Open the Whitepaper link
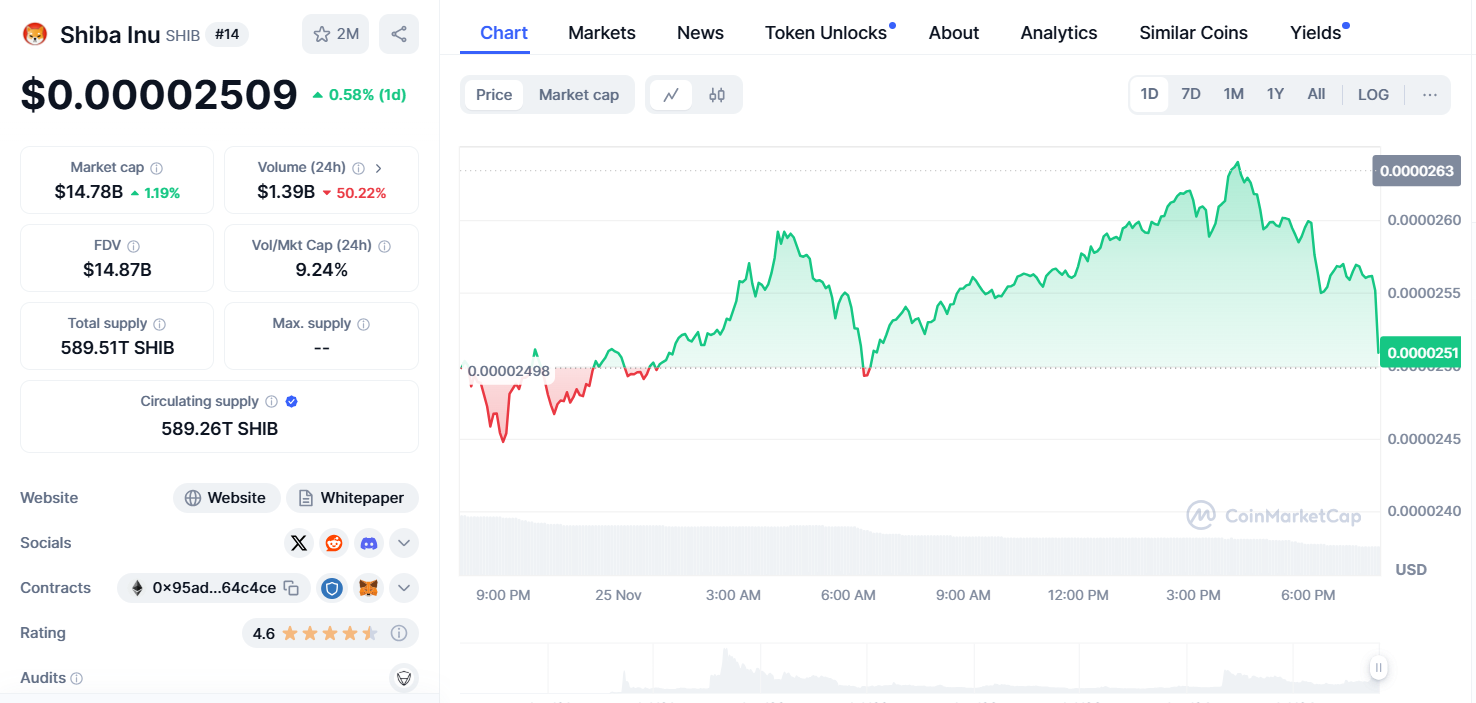The height and width of the screenshot is (703, 1476). [352, 498]
